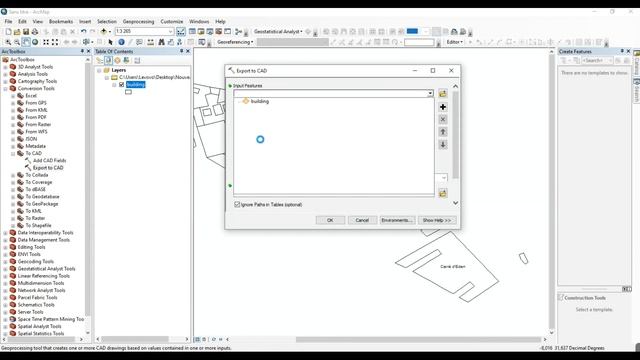Click the blue color swatch in toolbar

[x=412, y=31]
